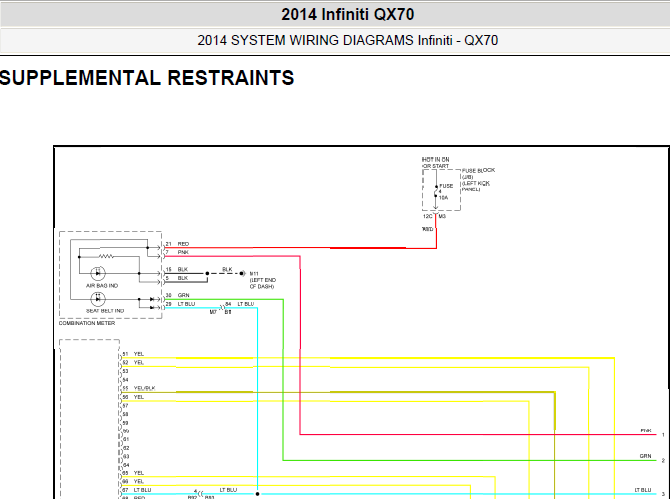670x499 pixels.
Task: Click the "HOT IN ON OR START" label
Action: click(x=435, y=162)
